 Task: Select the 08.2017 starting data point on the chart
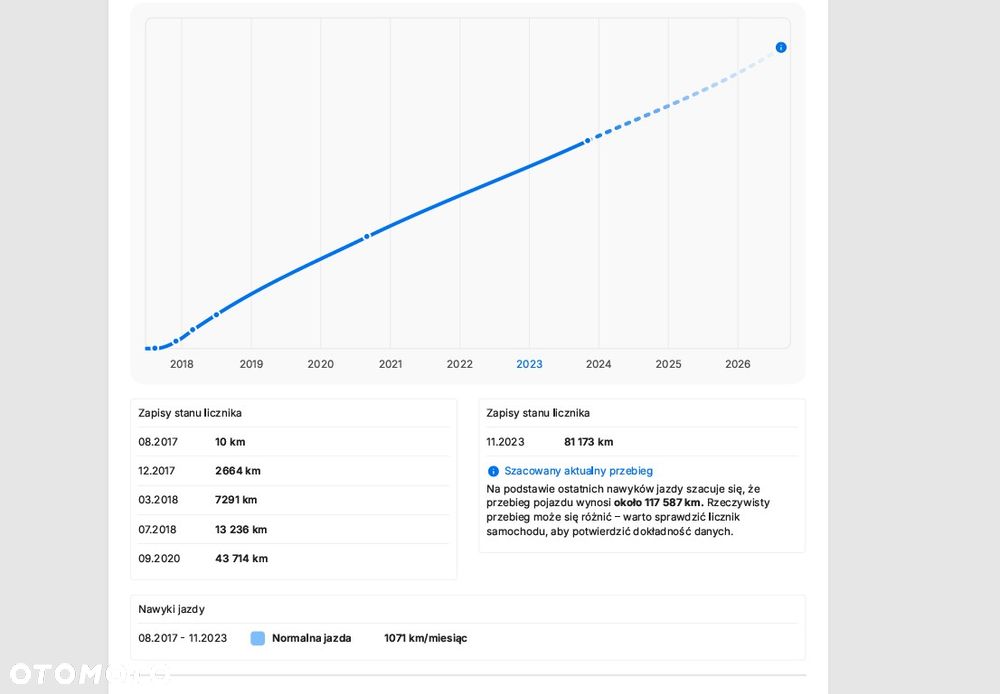pyautogui.click(x=154, y=348)
